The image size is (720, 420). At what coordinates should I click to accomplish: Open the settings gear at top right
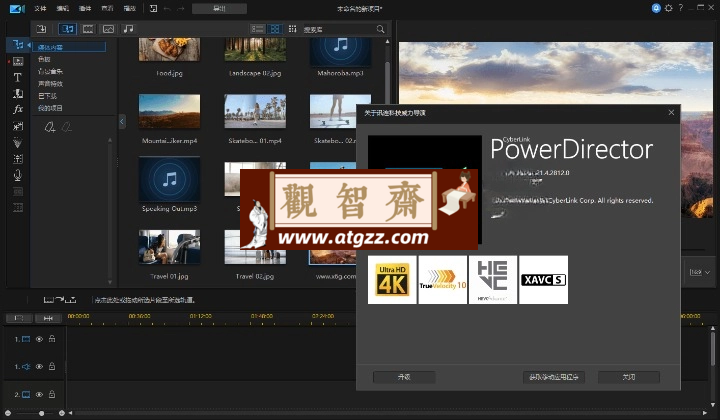pyautogui.click(x=669, y=8)
